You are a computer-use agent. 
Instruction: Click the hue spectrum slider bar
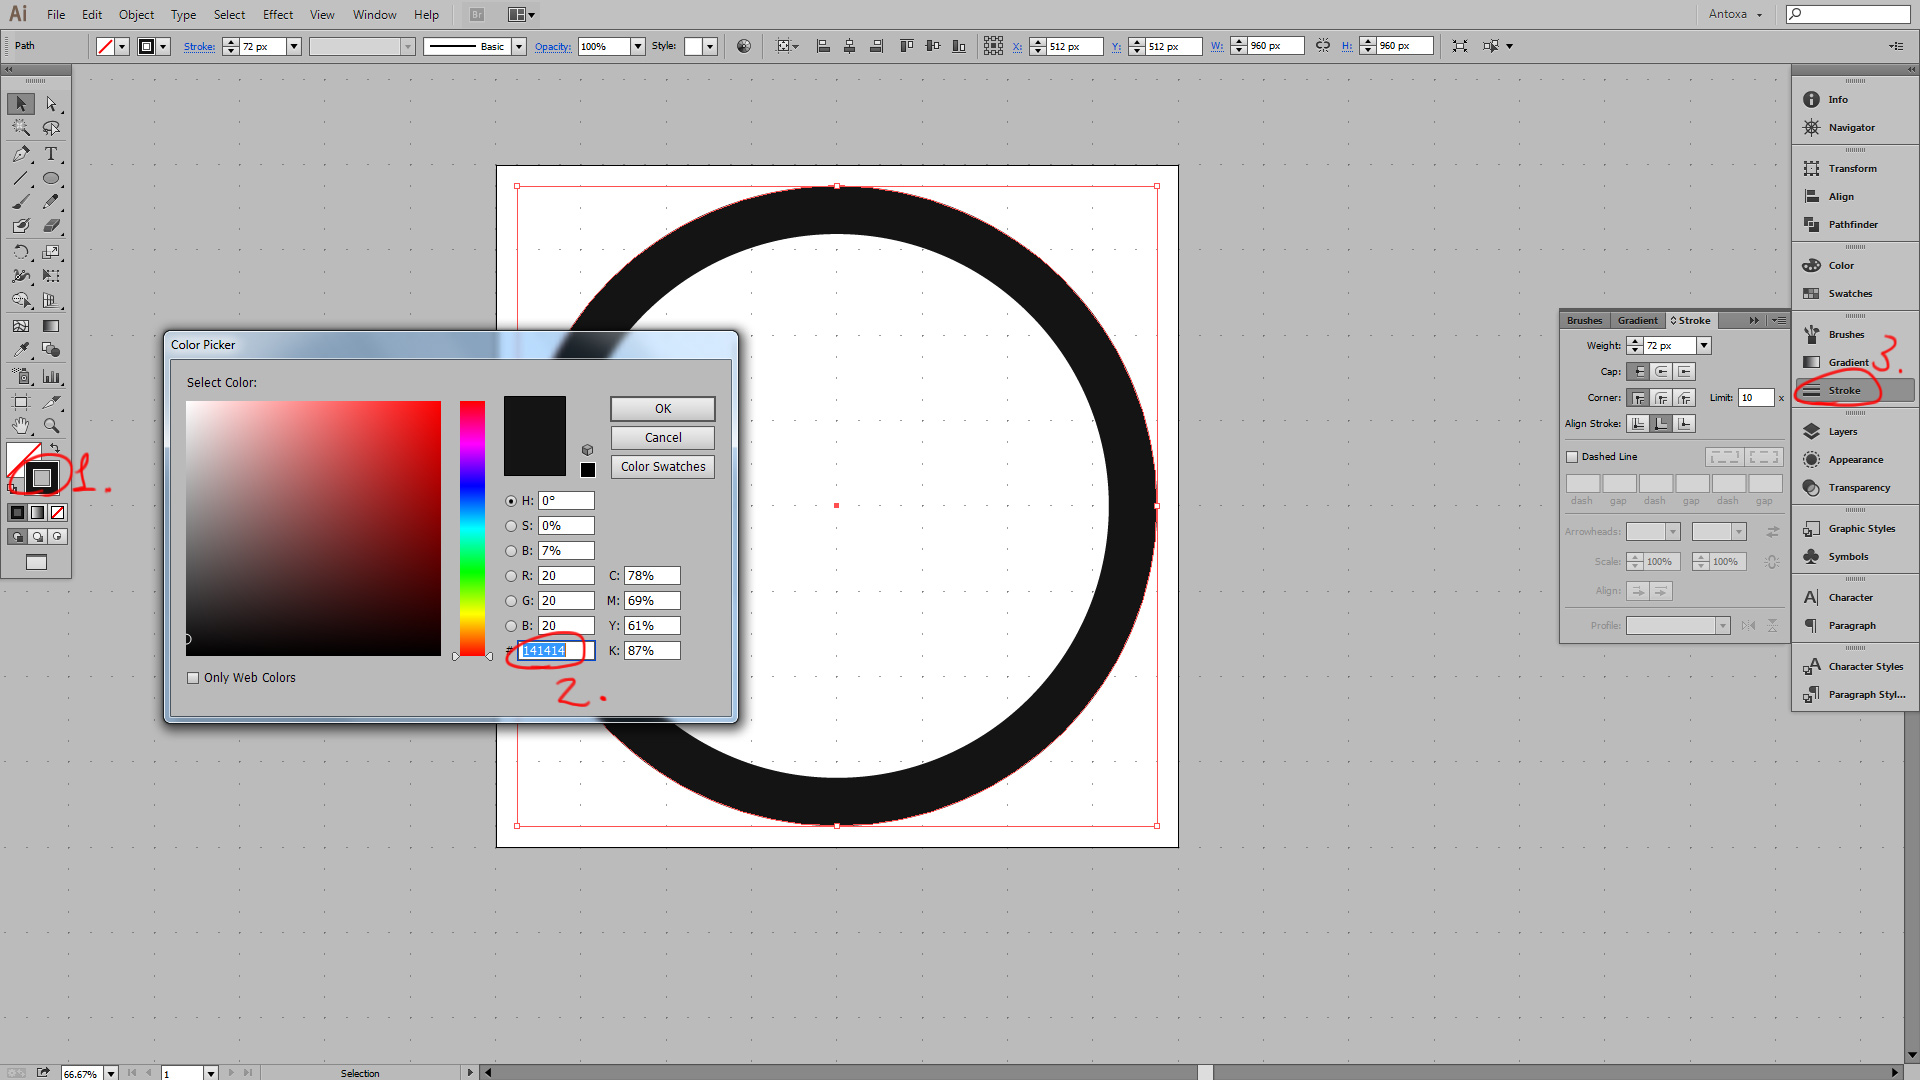472,528
